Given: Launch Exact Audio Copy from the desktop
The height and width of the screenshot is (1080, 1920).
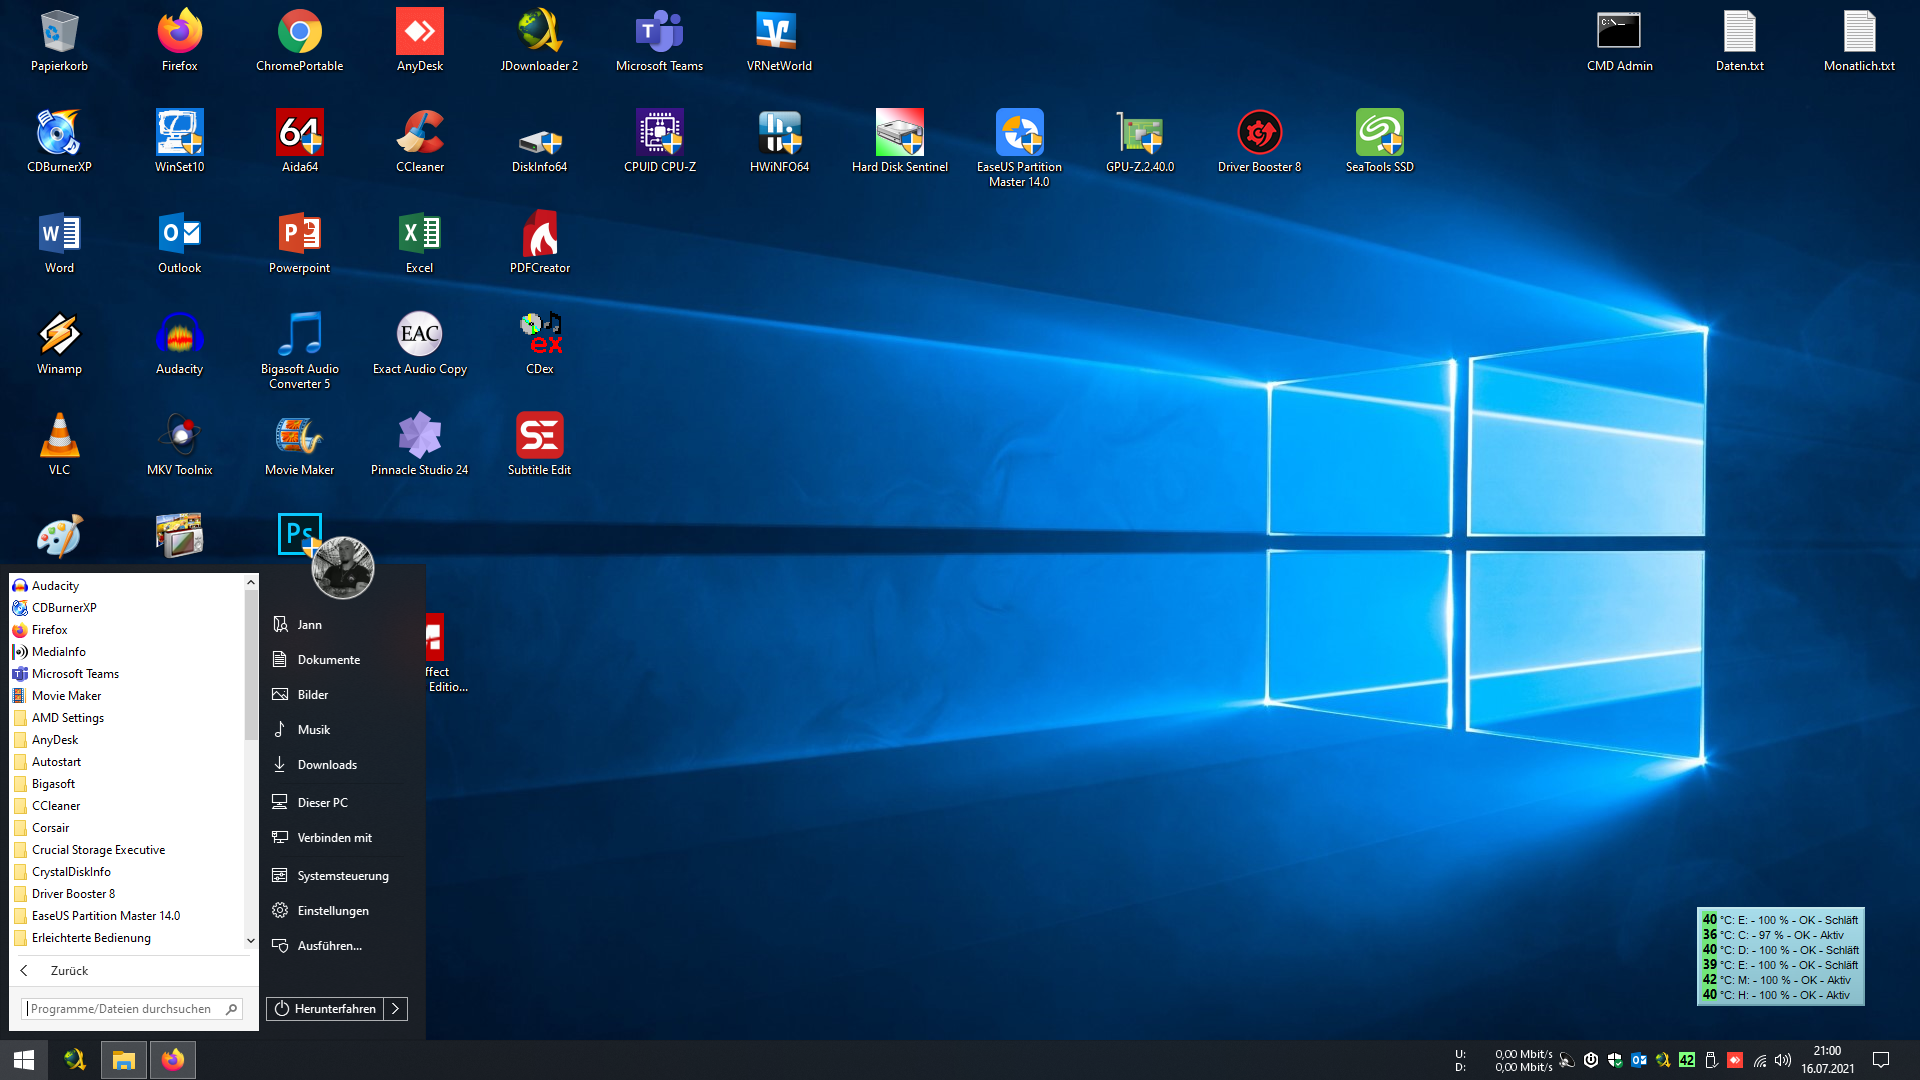Looking at the screenshot, I should pos(420,335).
